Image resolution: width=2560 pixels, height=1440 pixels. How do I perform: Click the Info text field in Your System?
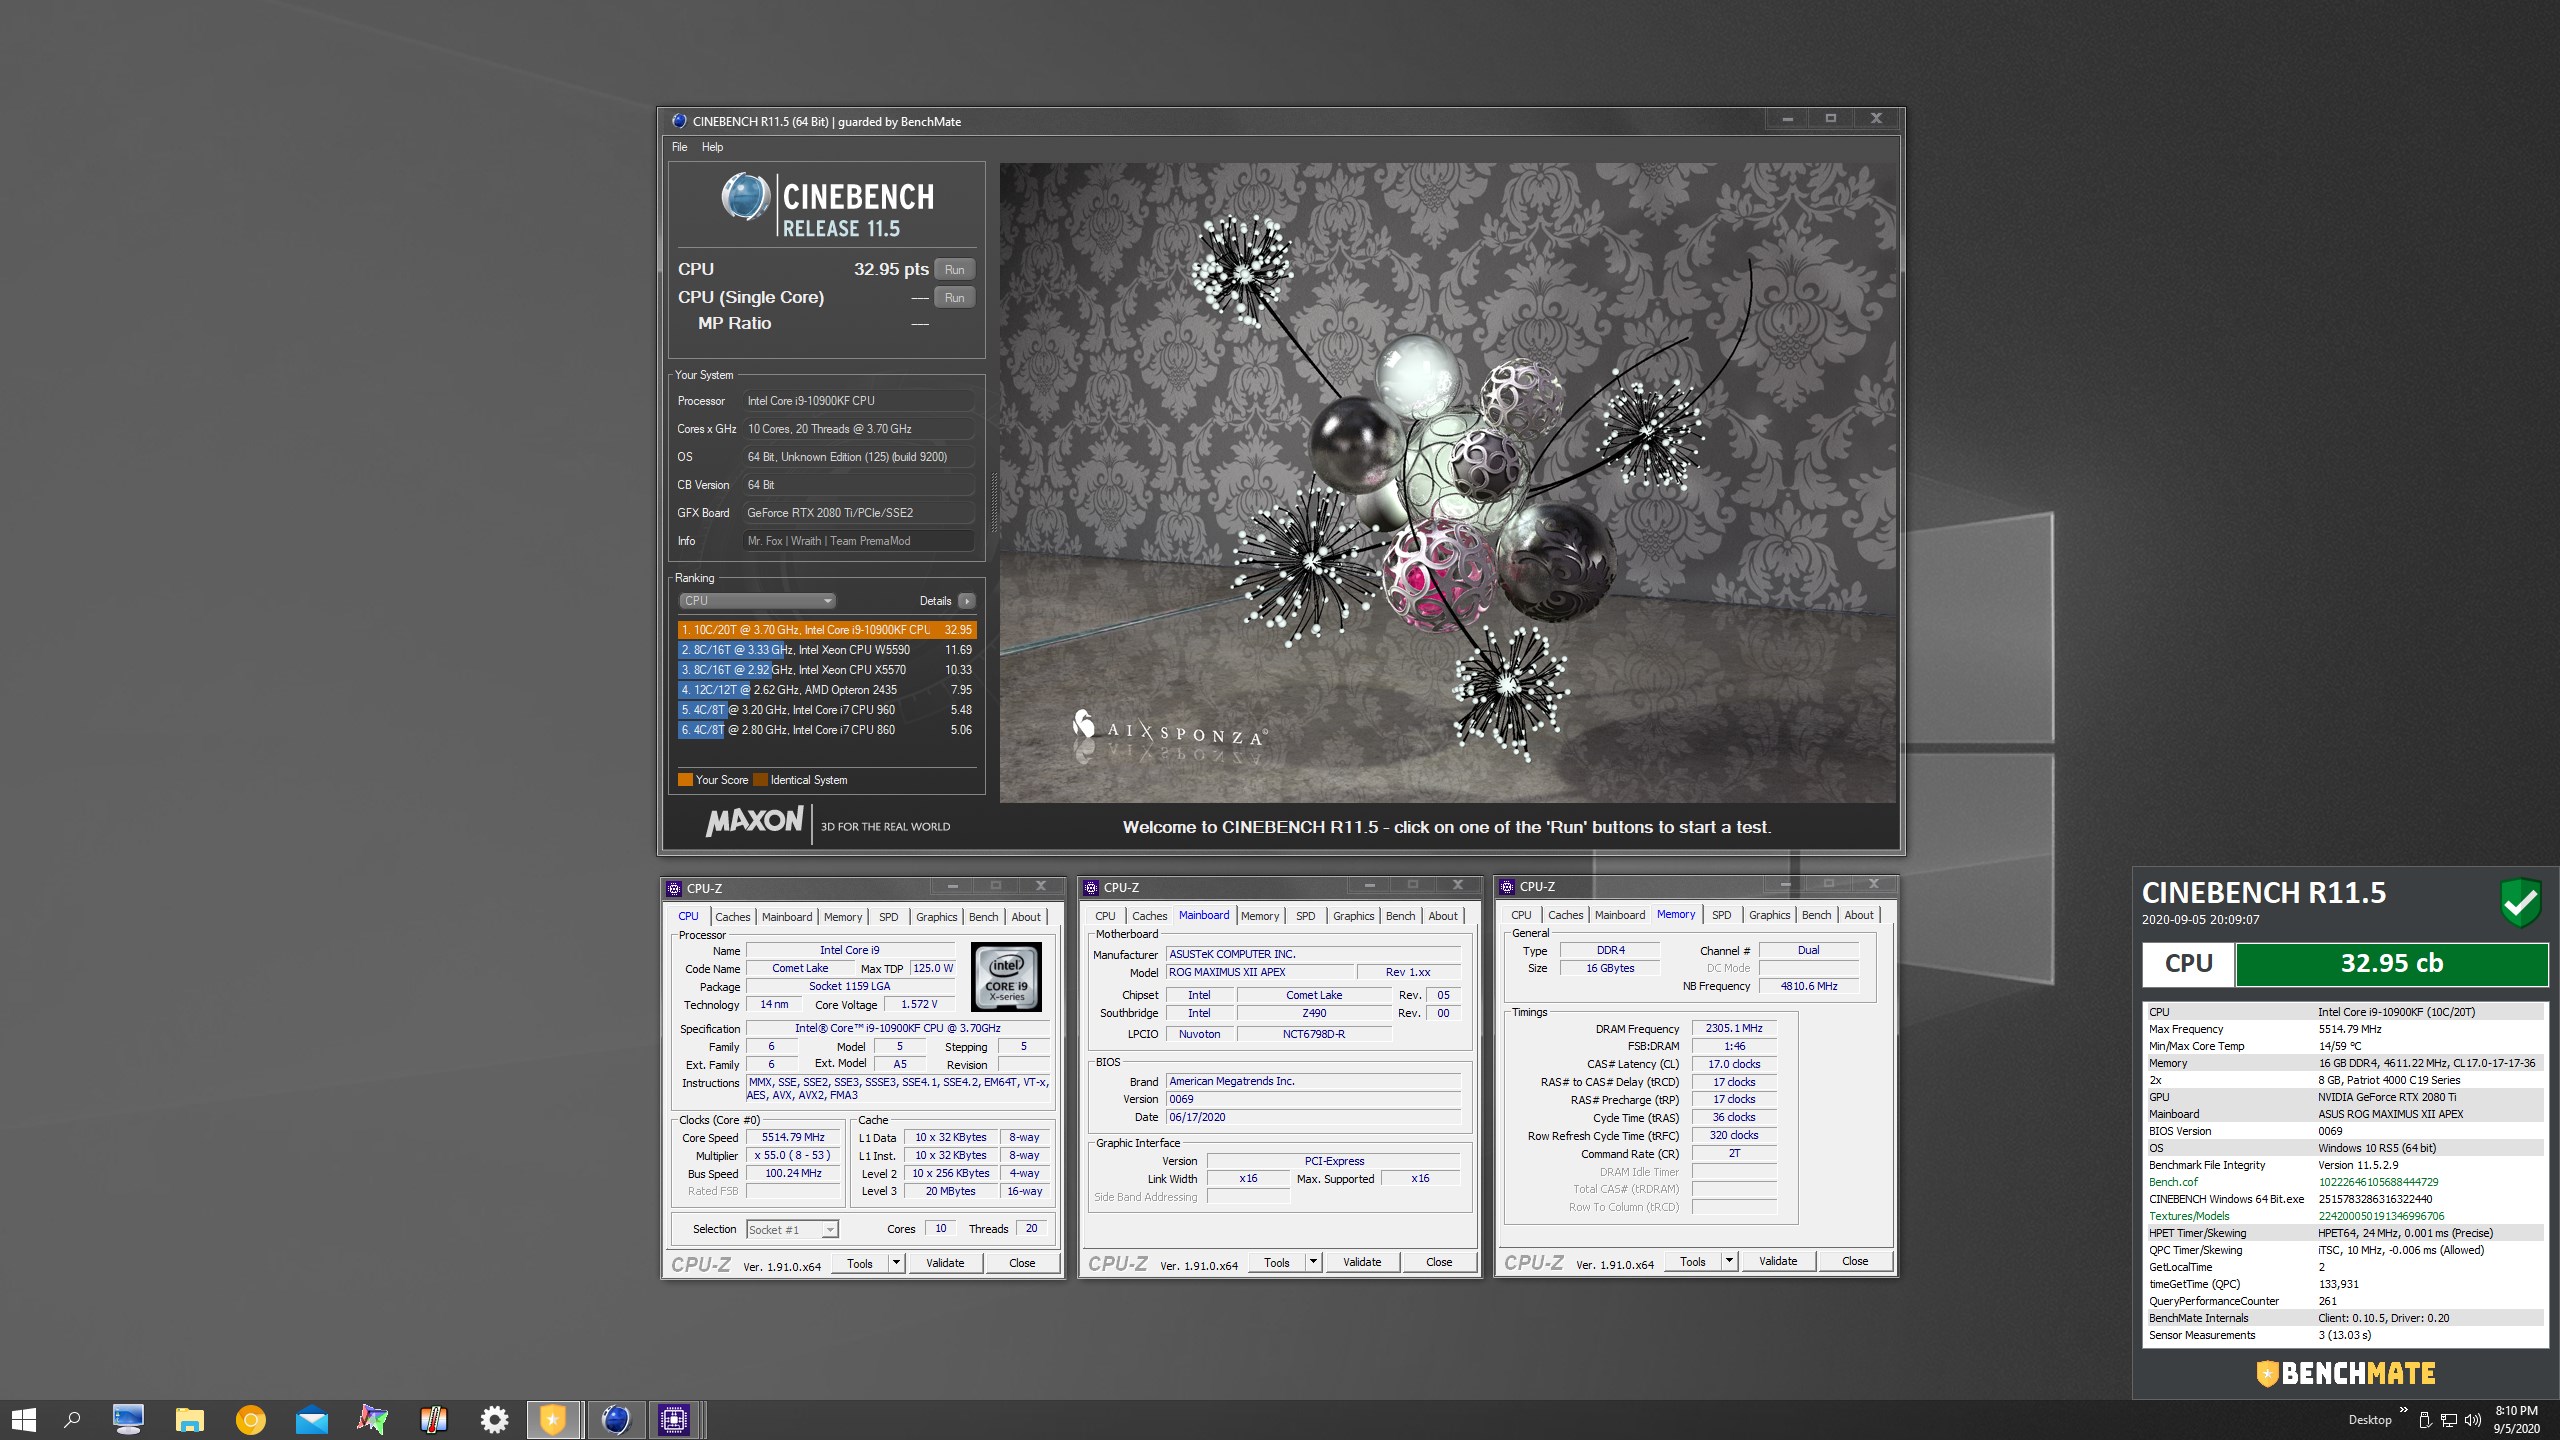pos(858,541)
